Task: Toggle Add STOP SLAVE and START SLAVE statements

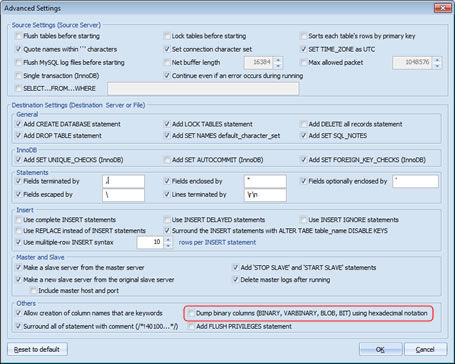Action: [x=235, y=268]
